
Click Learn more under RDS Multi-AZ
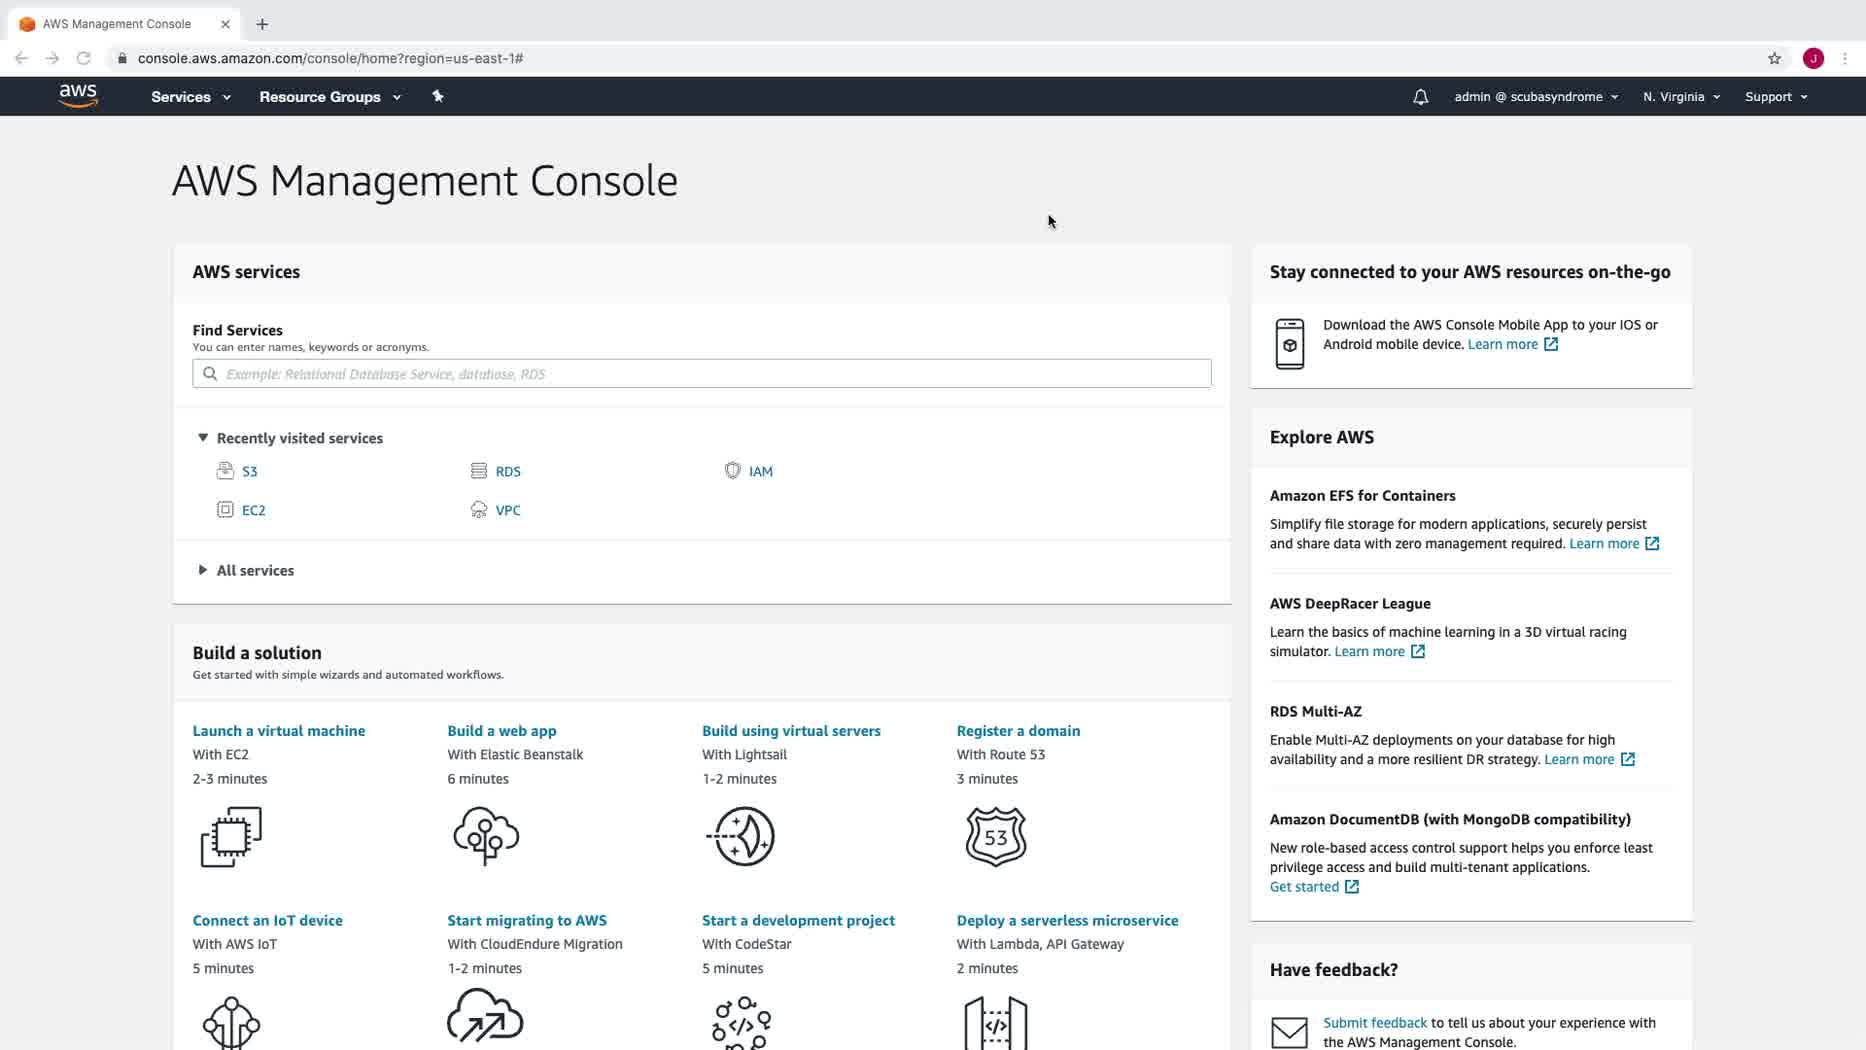(1589, 760)
